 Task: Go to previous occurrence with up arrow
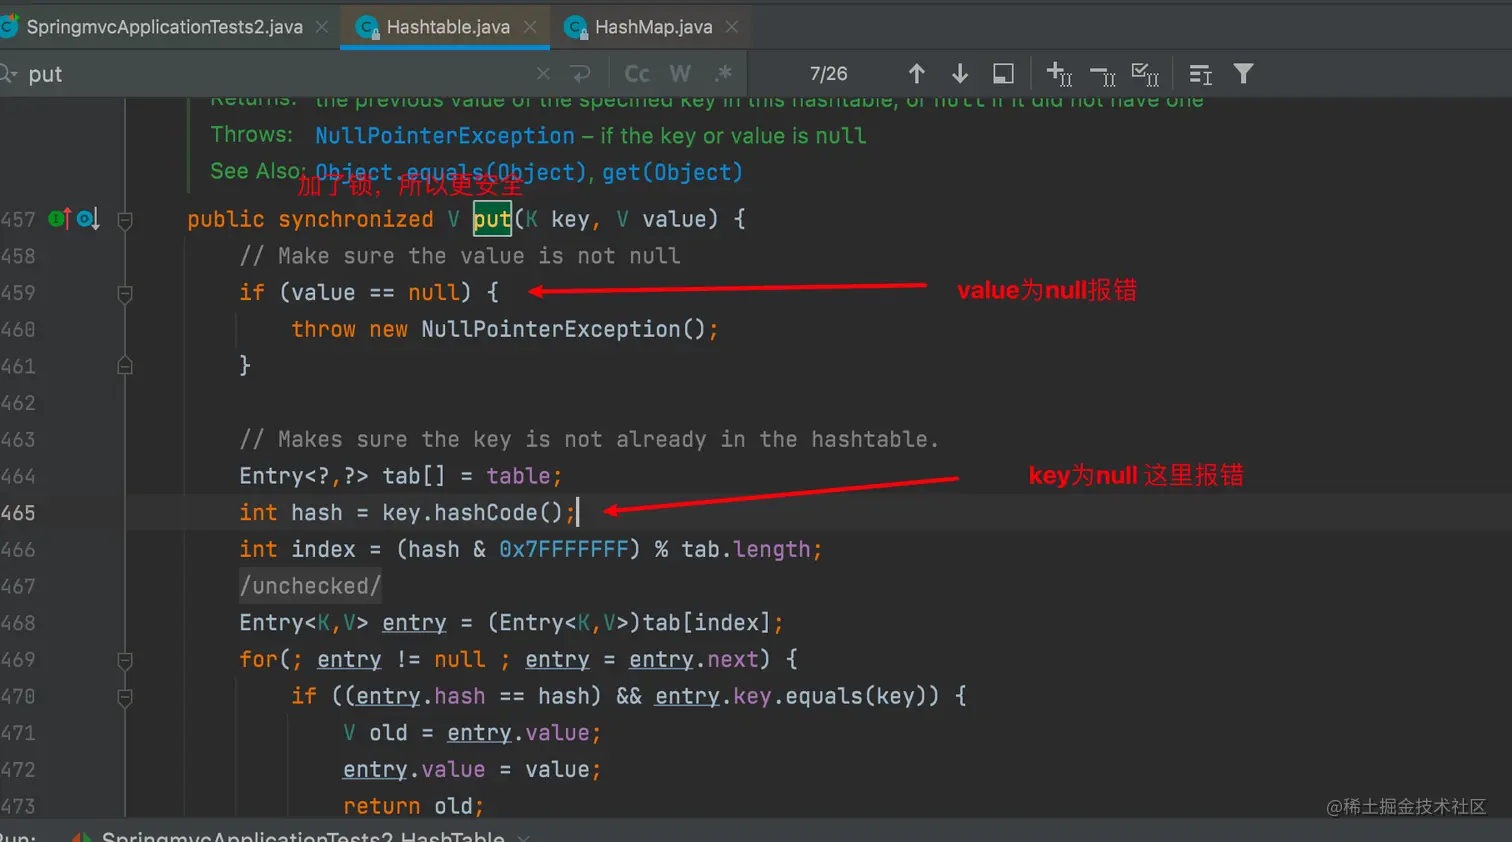(916, 74)
